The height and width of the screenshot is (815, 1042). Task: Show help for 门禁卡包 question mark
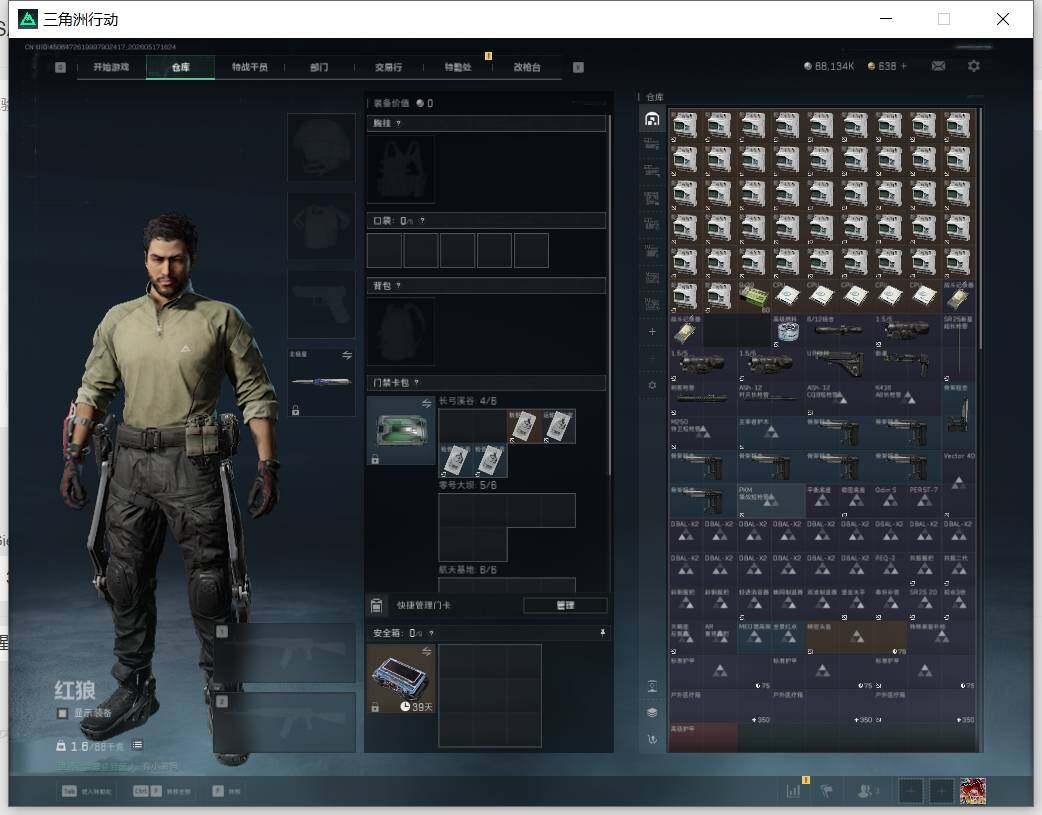pyautogui.click(x=417, y=382)
